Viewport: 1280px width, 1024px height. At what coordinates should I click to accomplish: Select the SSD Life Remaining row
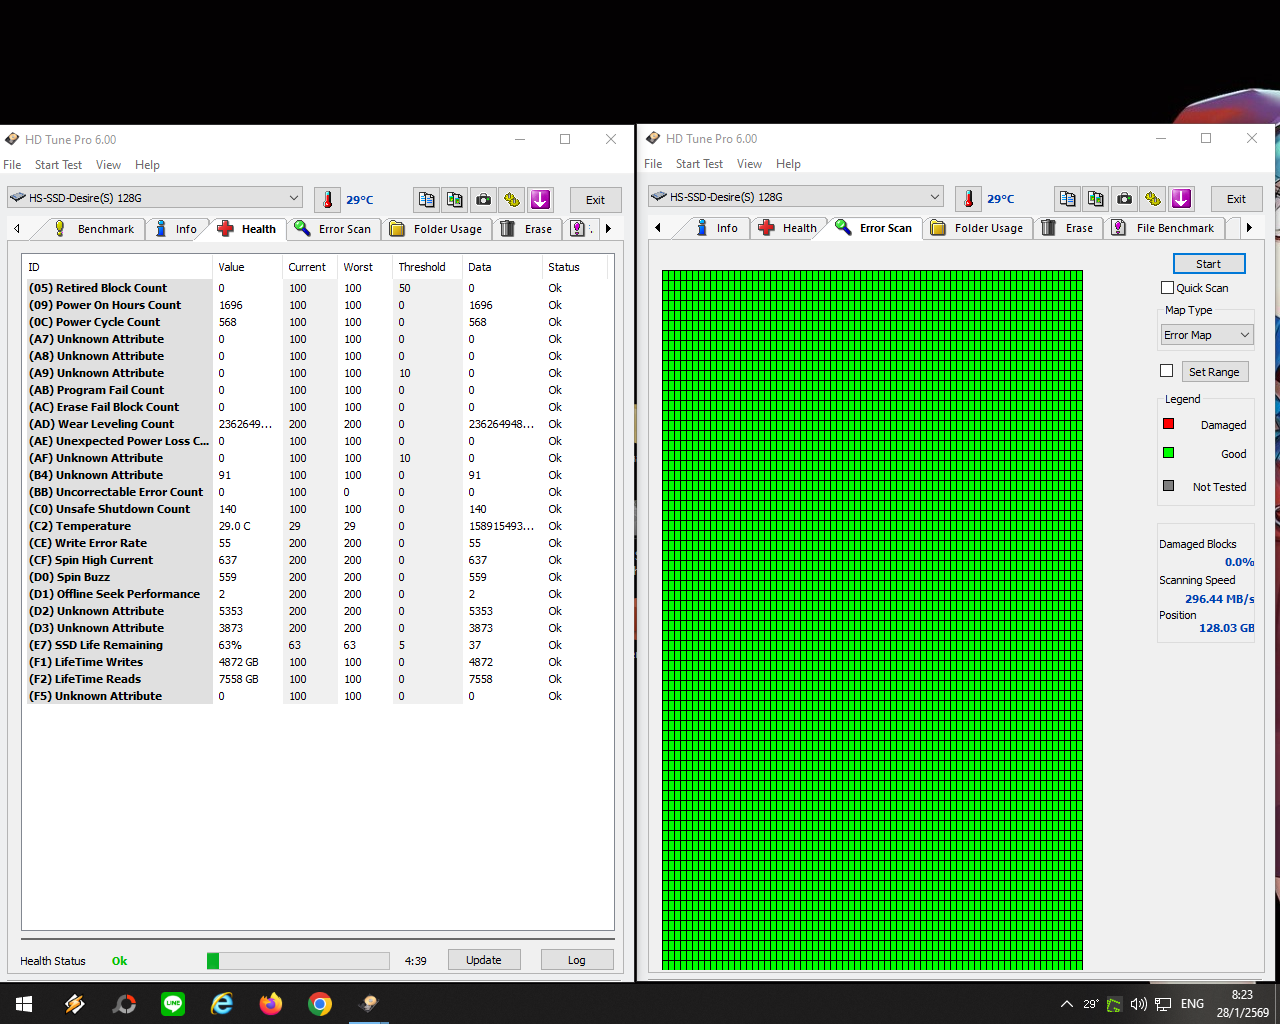109,645
